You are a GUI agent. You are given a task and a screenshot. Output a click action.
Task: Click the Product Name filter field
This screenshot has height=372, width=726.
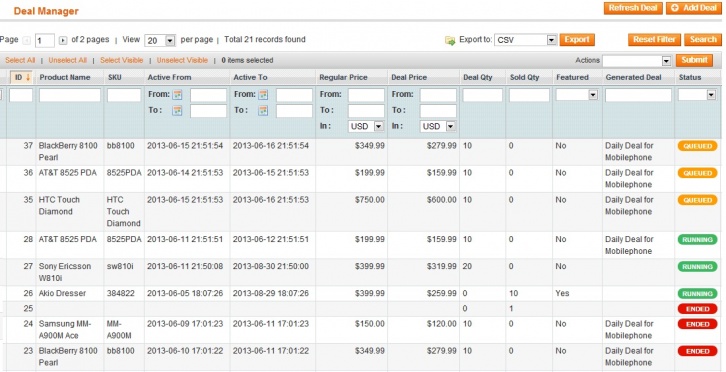point(70,95)
